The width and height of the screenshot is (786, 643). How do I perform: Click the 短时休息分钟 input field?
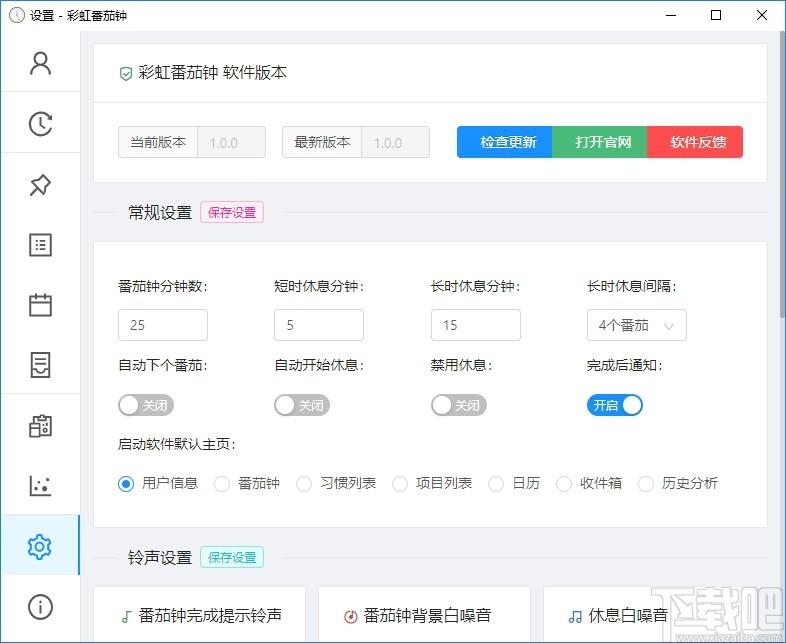click(319, 325)
